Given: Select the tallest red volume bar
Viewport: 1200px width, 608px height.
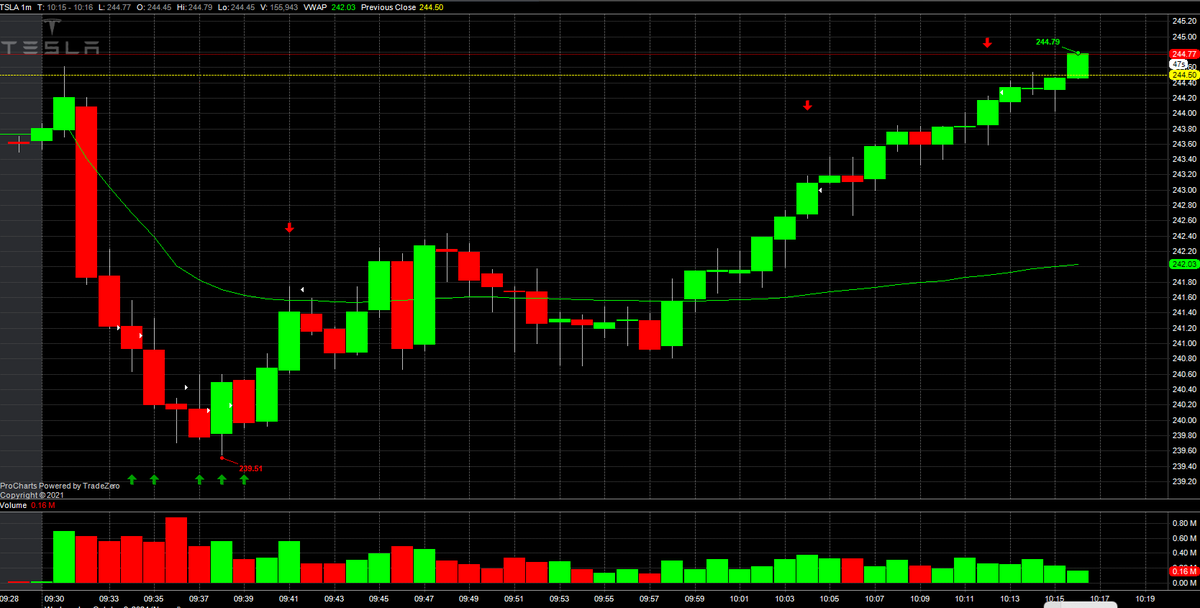Looking at the screenshot, I should coord(176,550).
